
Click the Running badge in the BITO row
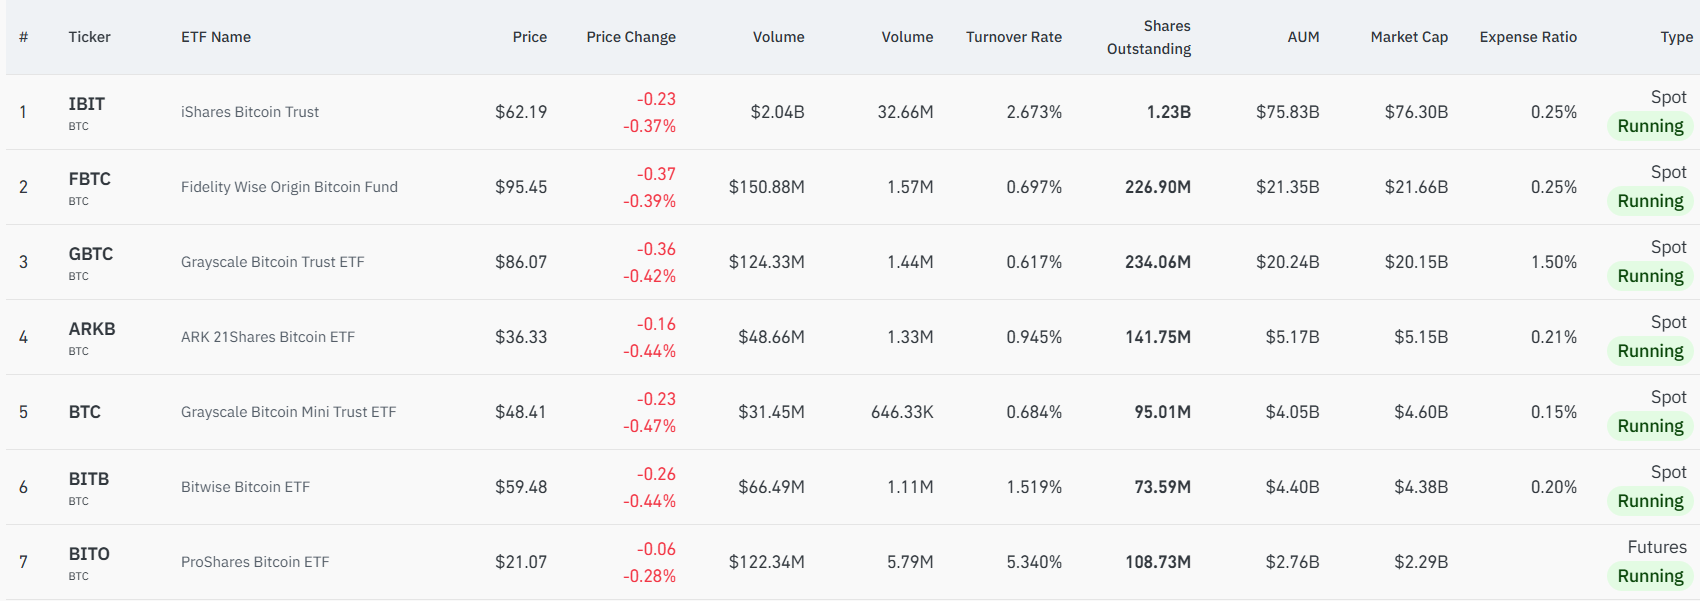[x=1650, y=576]
